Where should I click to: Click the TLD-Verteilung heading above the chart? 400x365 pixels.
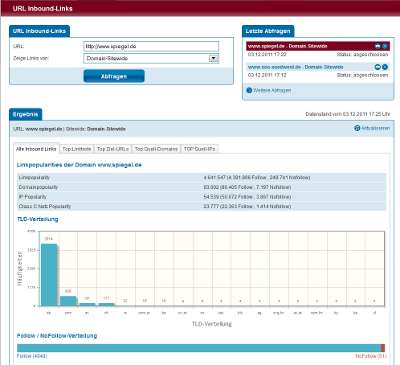coord(38,219)
